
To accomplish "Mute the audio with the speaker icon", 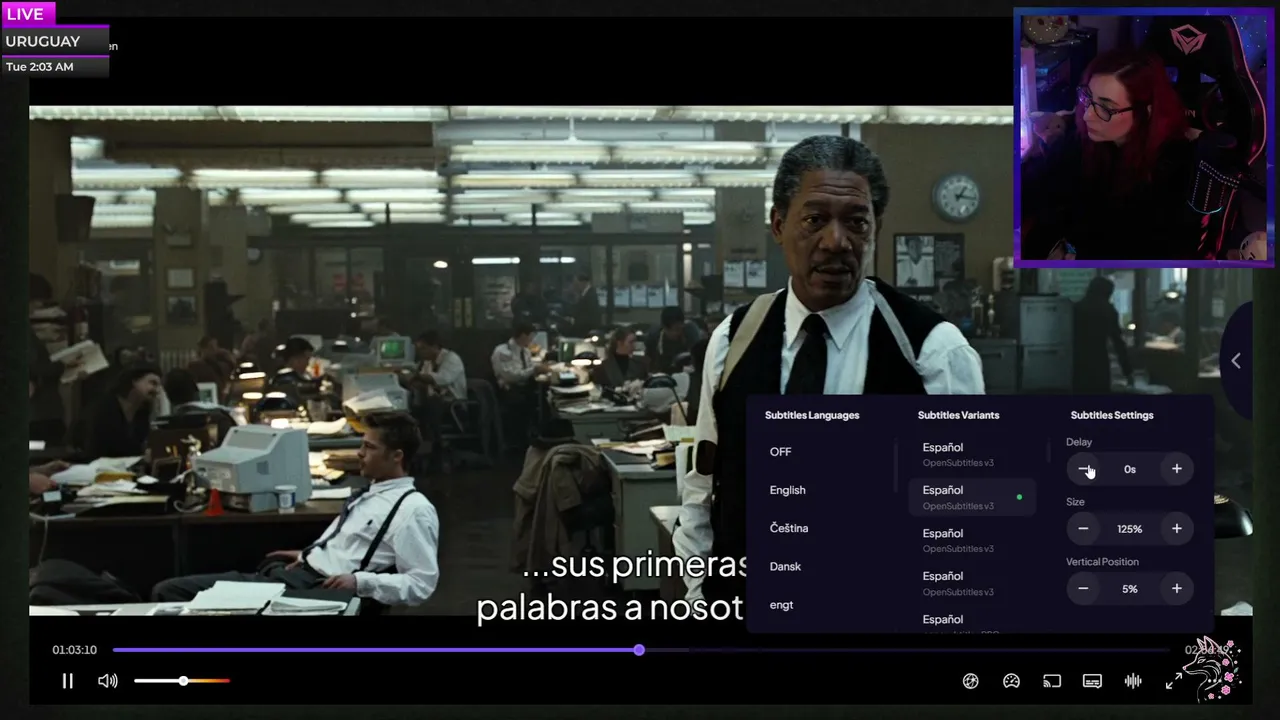I will pos(108,681).
